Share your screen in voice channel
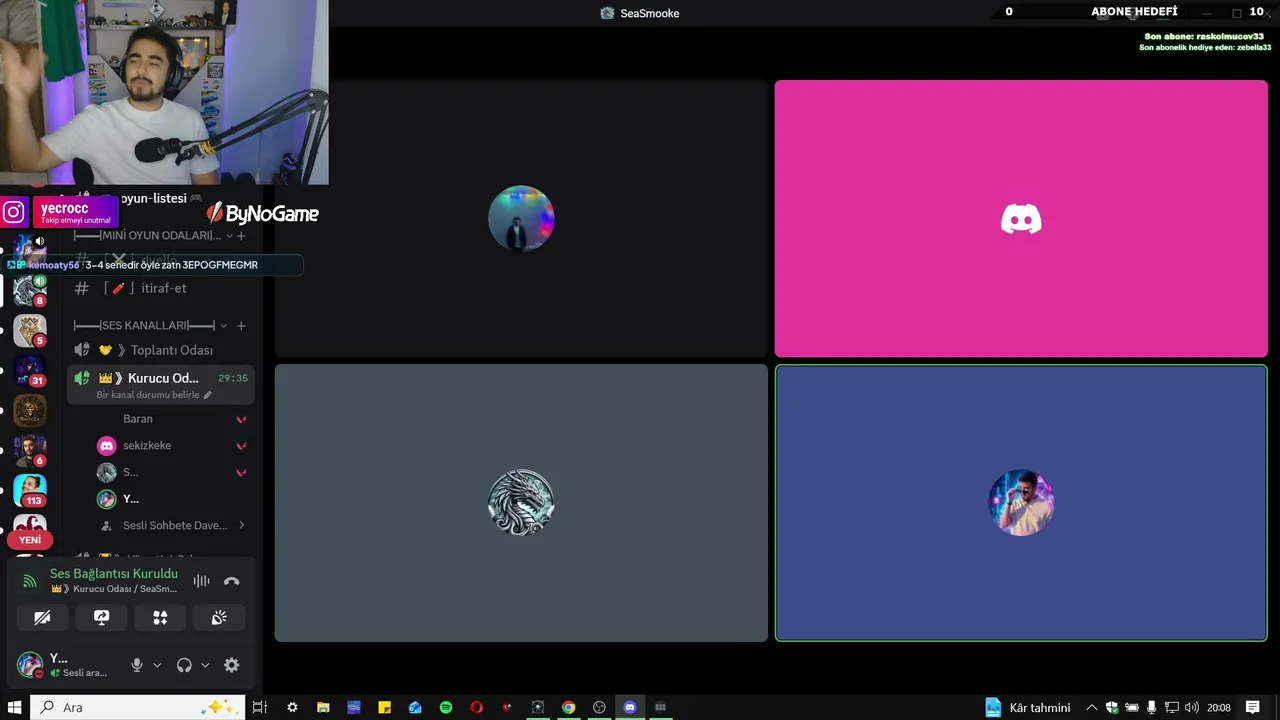The image size is (1280, 720). click(101, 618)
